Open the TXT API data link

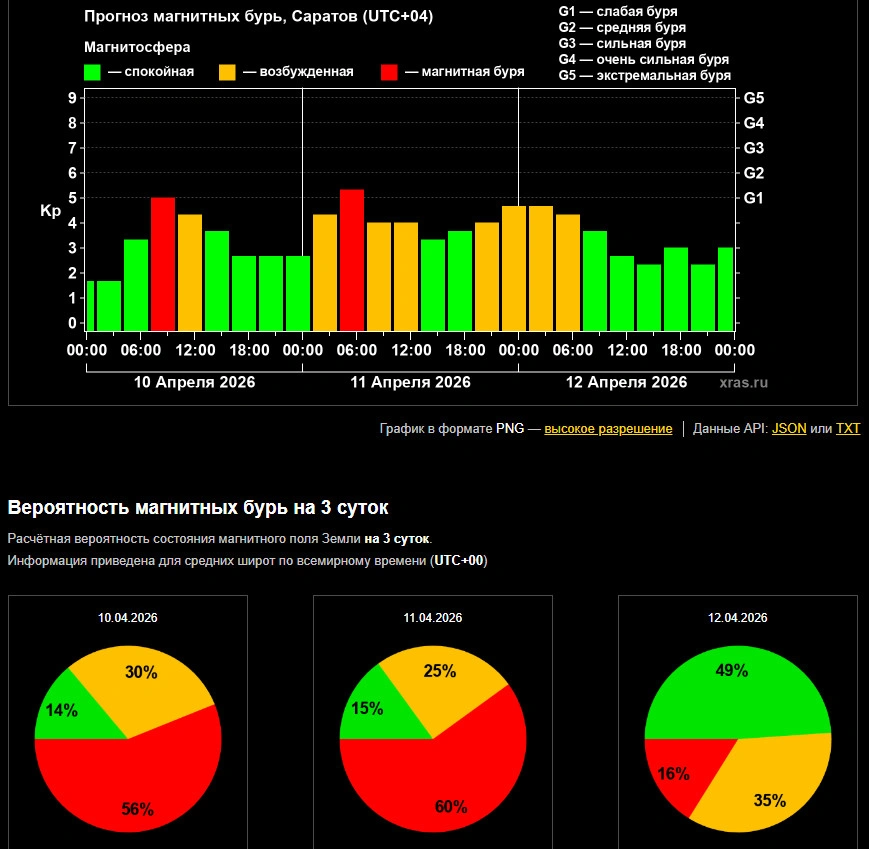coord(847,429)
